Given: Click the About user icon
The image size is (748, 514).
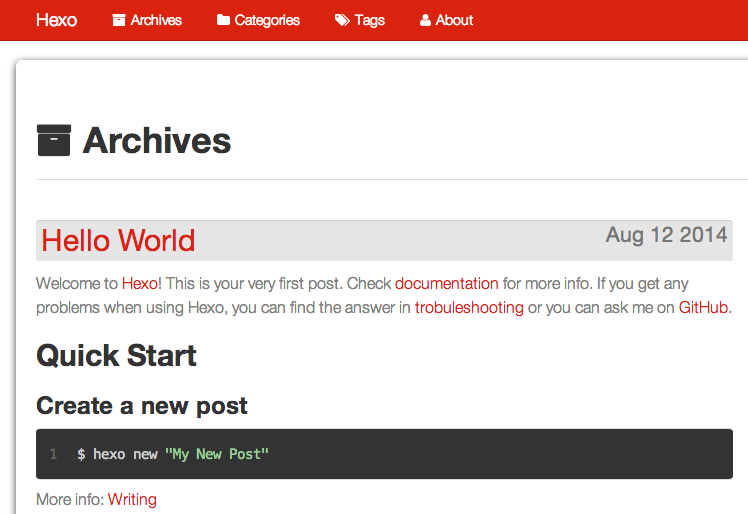Looking at the screenshot, I should point(425,20).
